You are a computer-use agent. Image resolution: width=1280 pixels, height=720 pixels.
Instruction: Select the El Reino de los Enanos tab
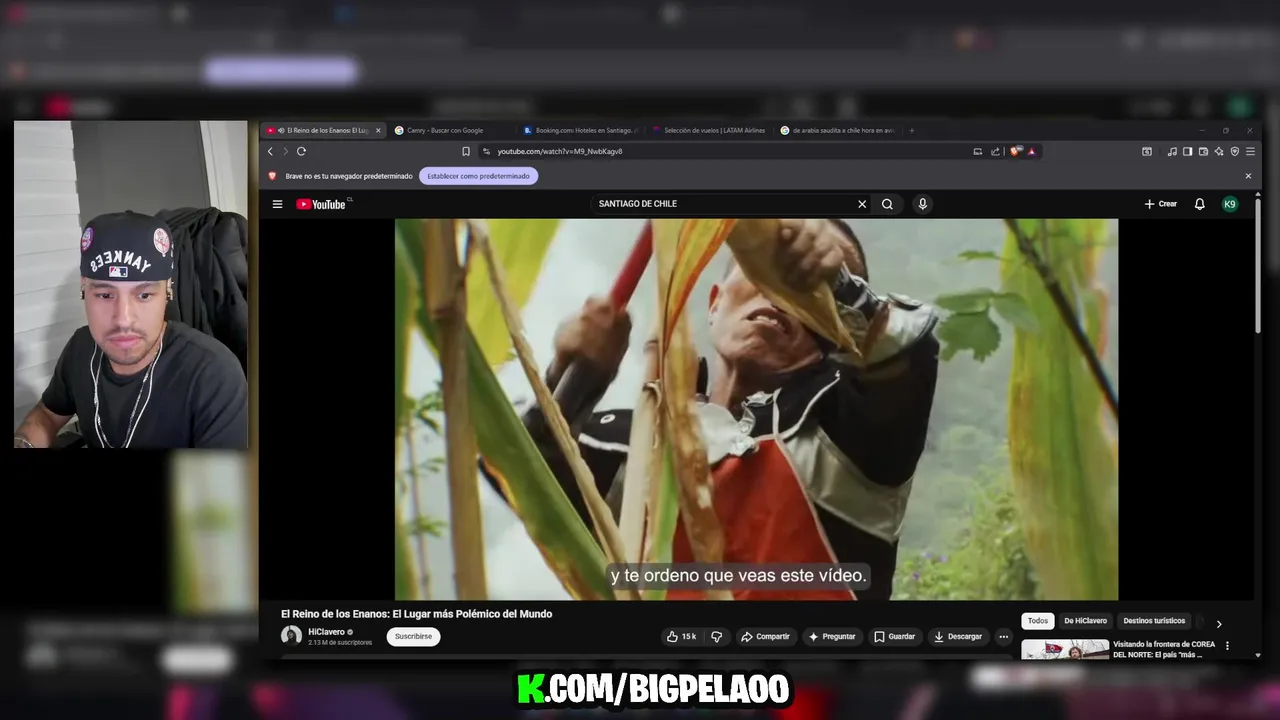(322, 130)
